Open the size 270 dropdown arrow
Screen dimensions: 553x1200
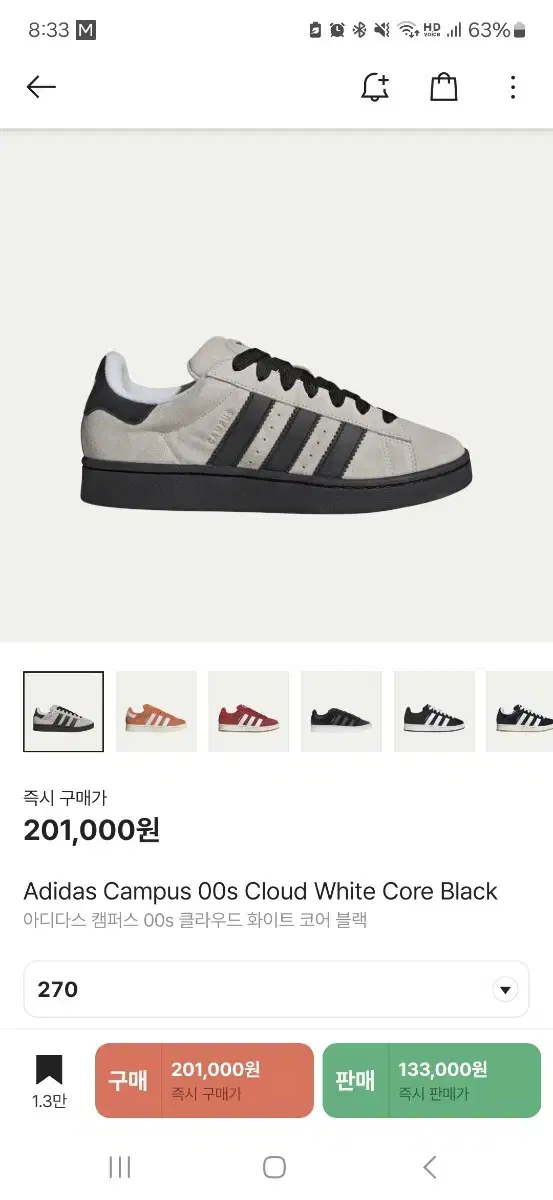click(x=506, y=990)
